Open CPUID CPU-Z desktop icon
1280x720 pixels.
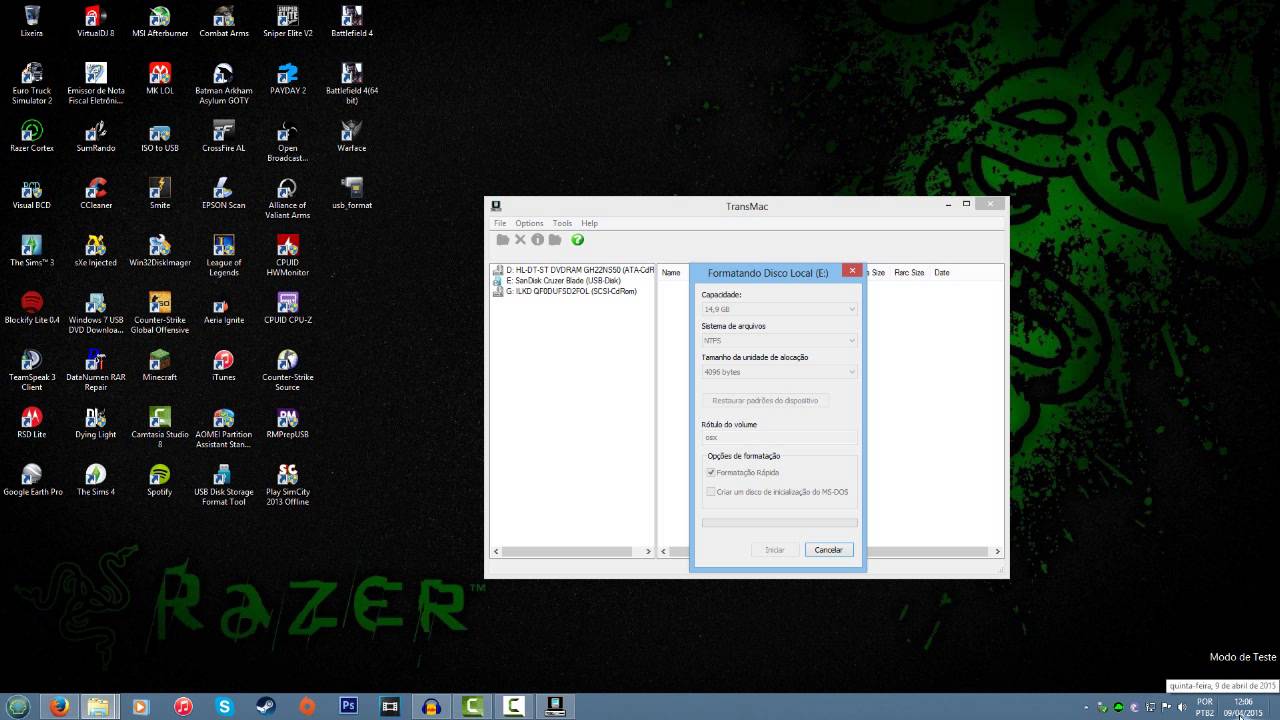[288, 308]
